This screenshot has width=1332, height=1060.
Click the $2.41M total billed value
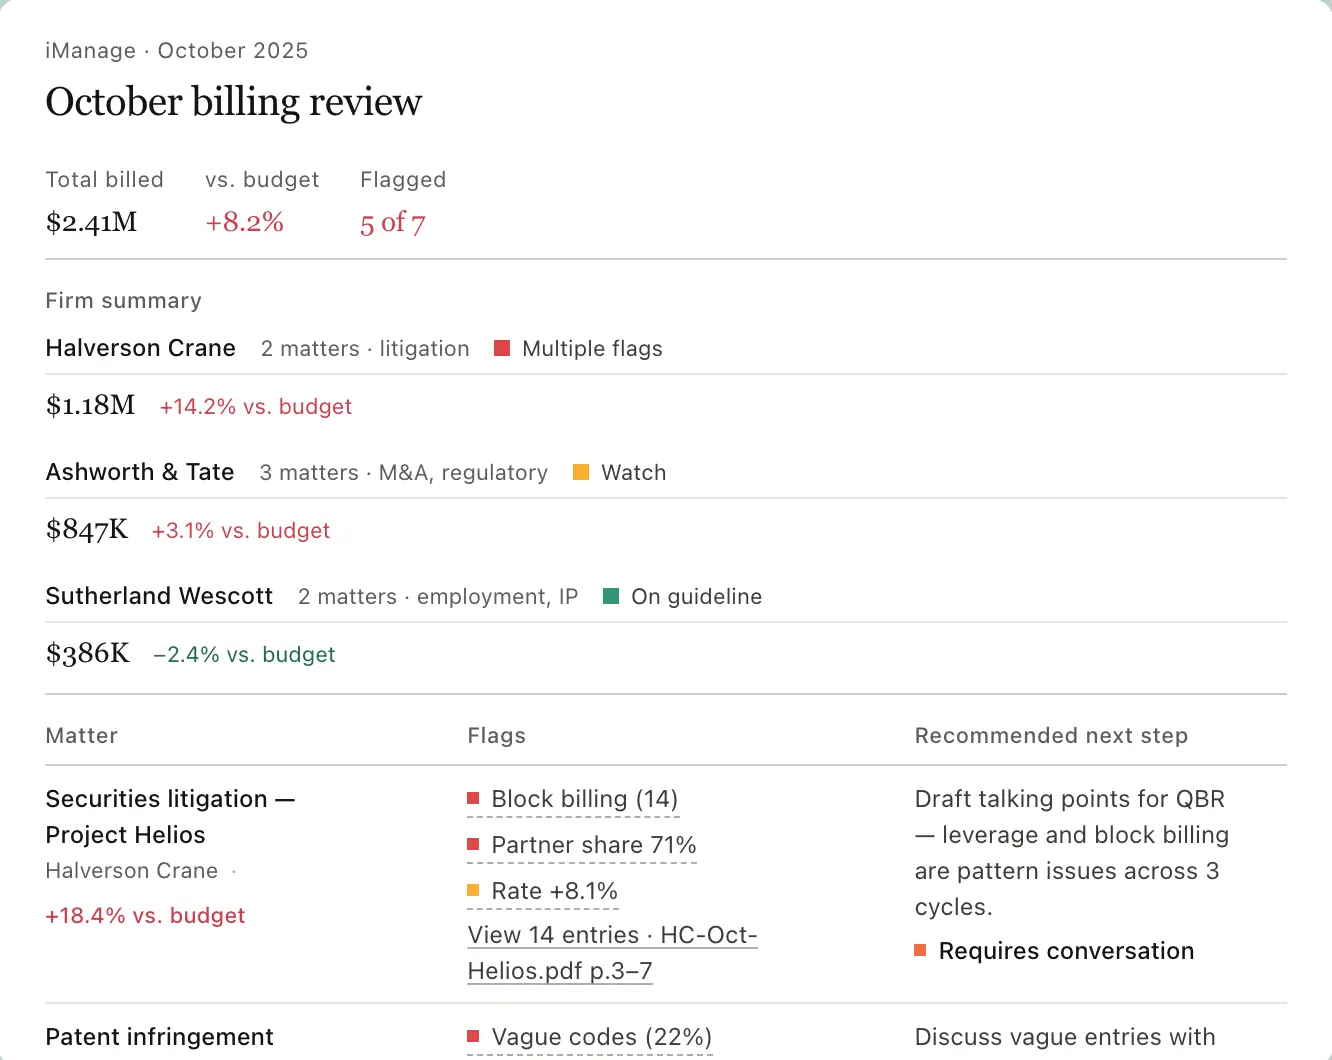pyautogui.click(x=92, y=222)
